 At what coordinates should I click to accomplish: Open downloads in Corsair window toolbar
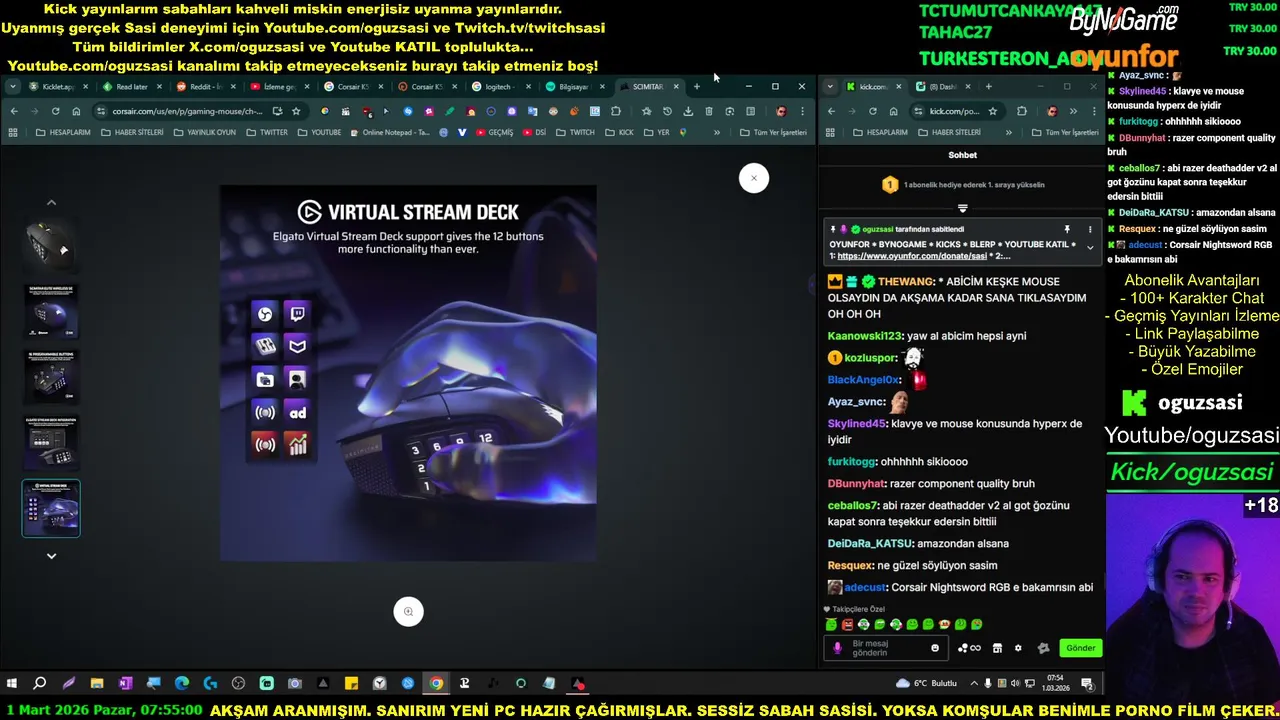tap(688, 111)
